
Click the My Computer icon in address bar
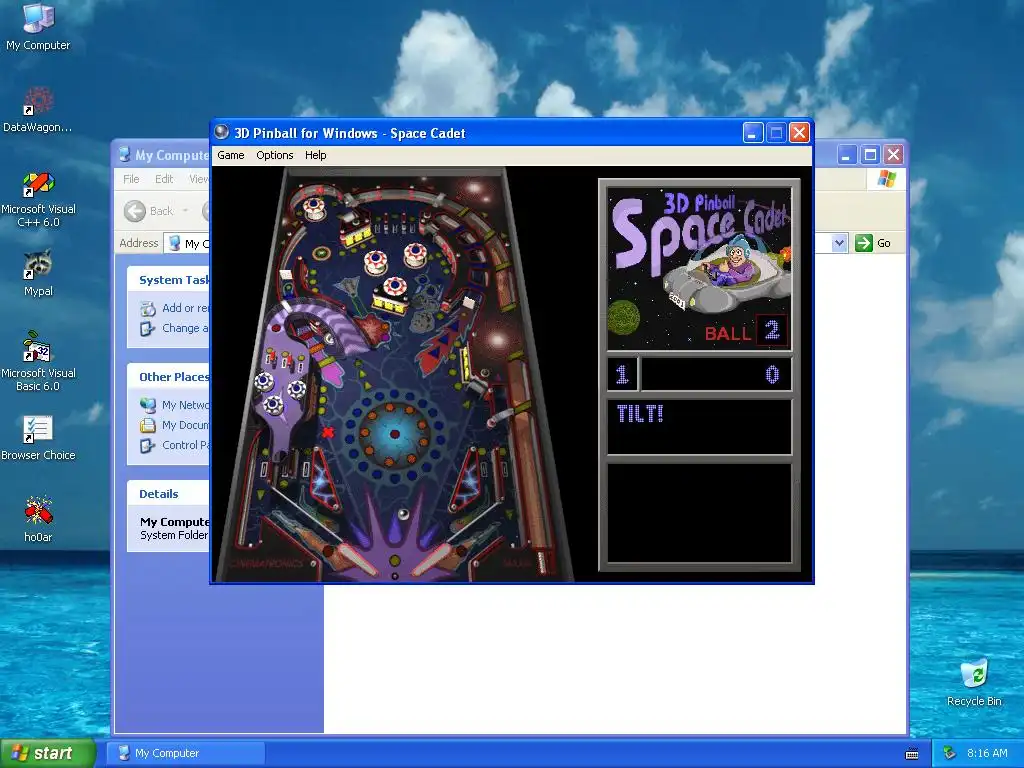(174, 244)
